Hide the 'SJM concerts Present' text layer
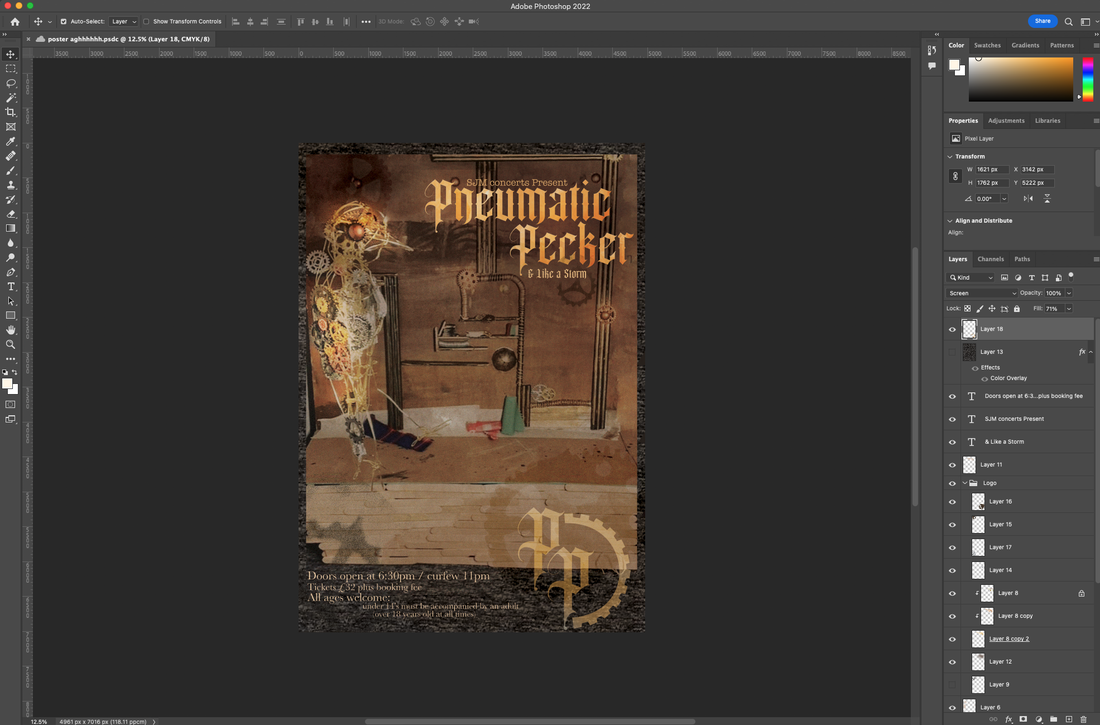 (952, 419)
